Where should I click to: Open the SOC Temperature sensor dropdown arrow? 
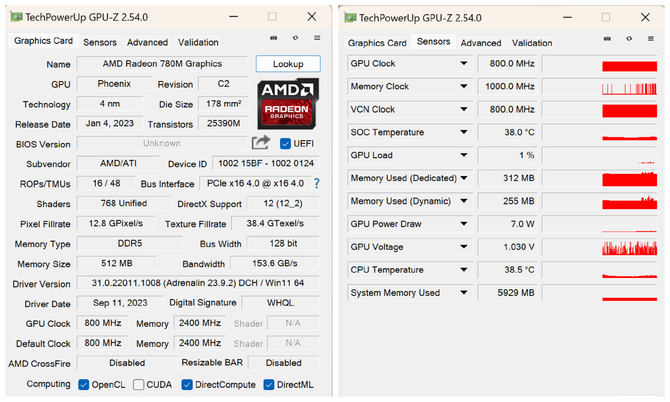[x=464, y=132]
